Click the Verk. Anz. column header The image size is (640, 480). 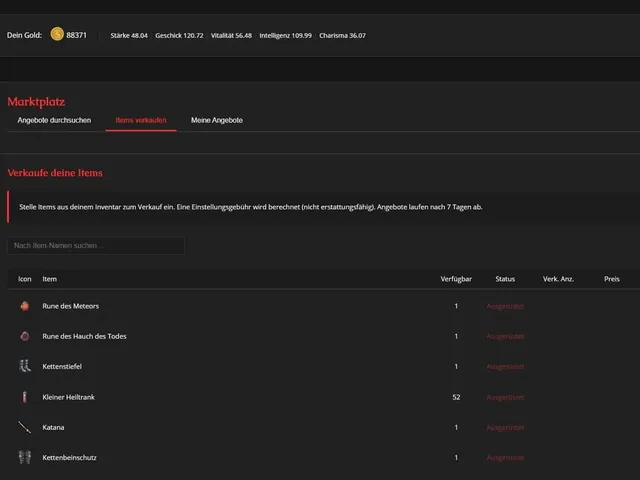[x=558, y=279]
